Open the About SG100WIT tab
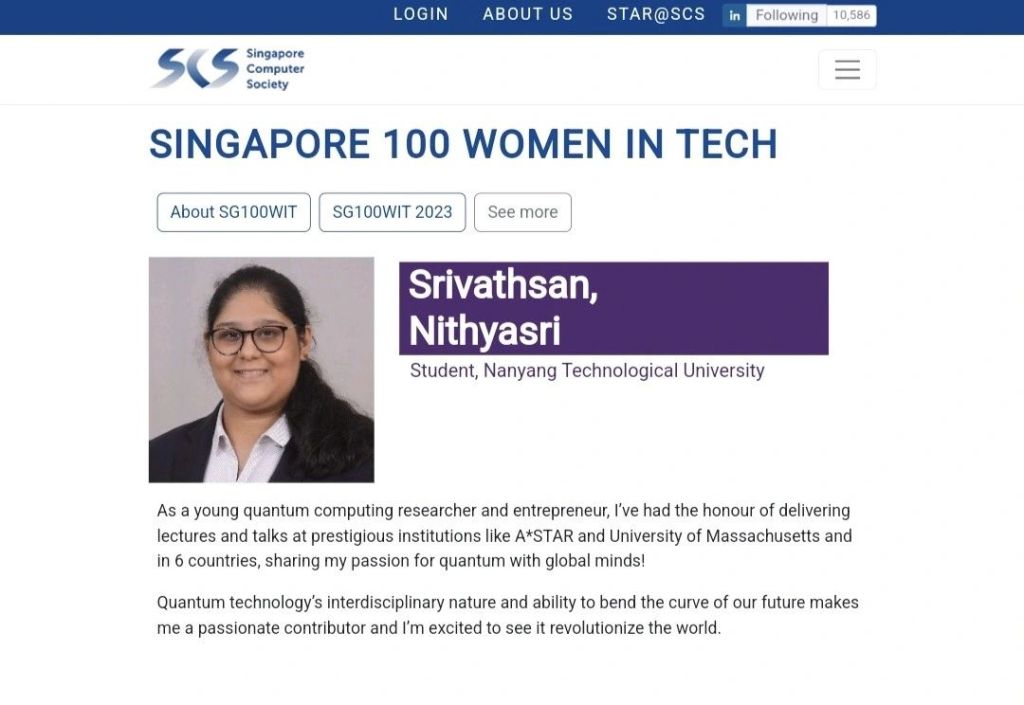Screen dimensions: 1024x705 point(234,212)
